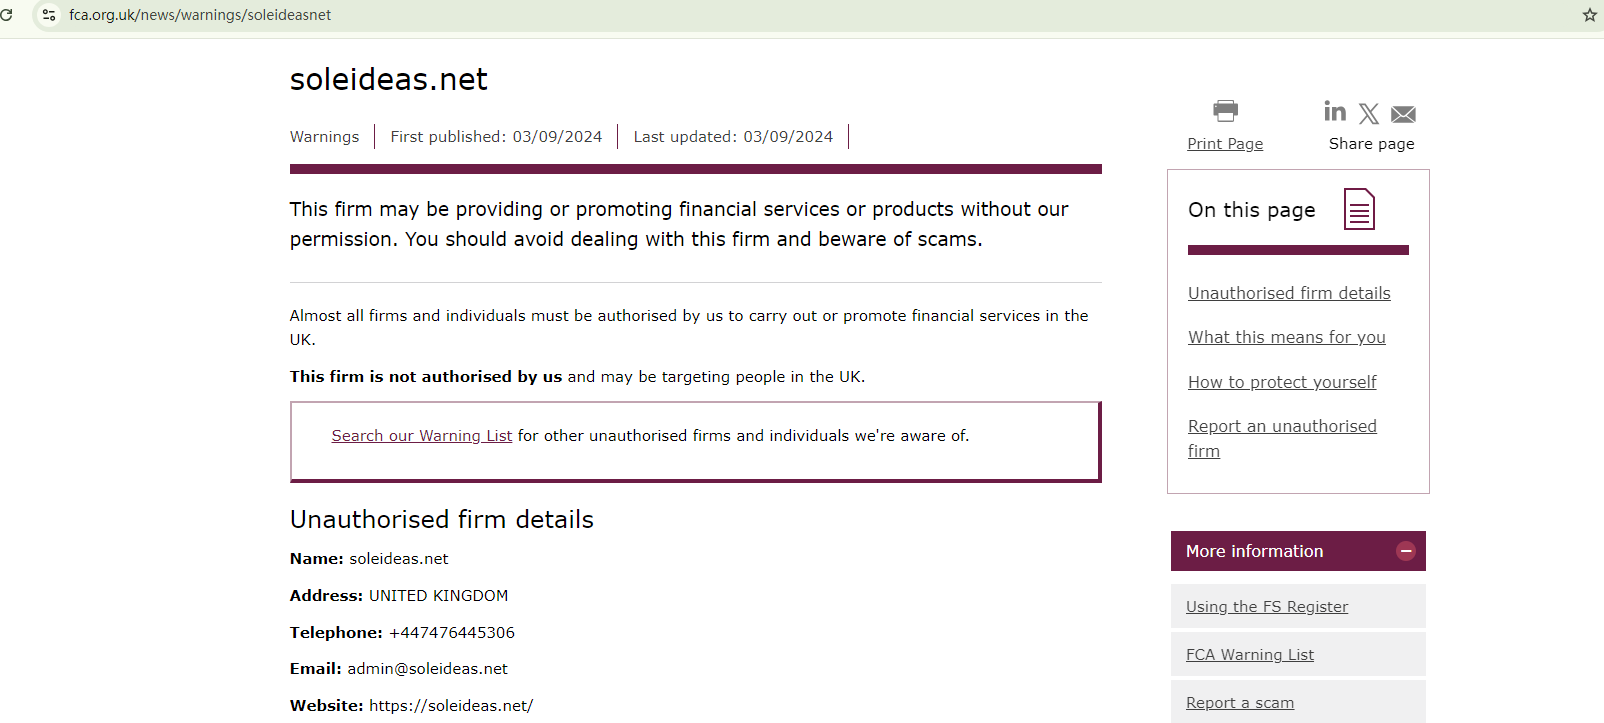Share page via email icon
The image size is (1604, 723).
(1403, 114)
